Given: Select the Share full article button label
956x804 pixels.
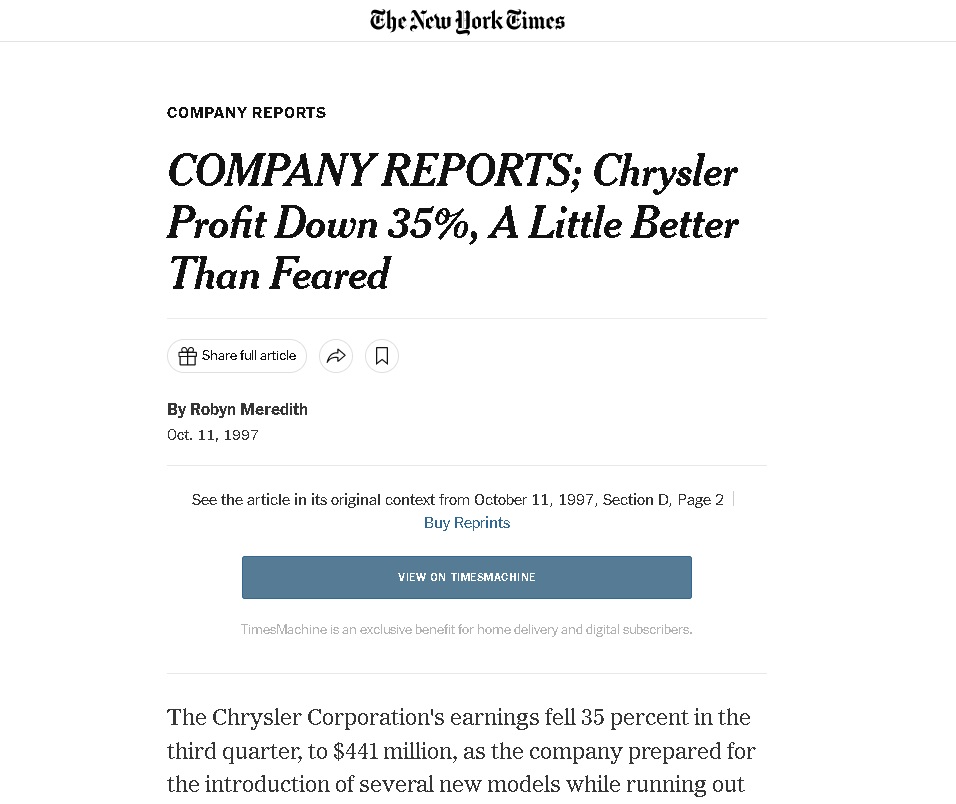Looking at the screenshot, I should [x=249, y=355].
